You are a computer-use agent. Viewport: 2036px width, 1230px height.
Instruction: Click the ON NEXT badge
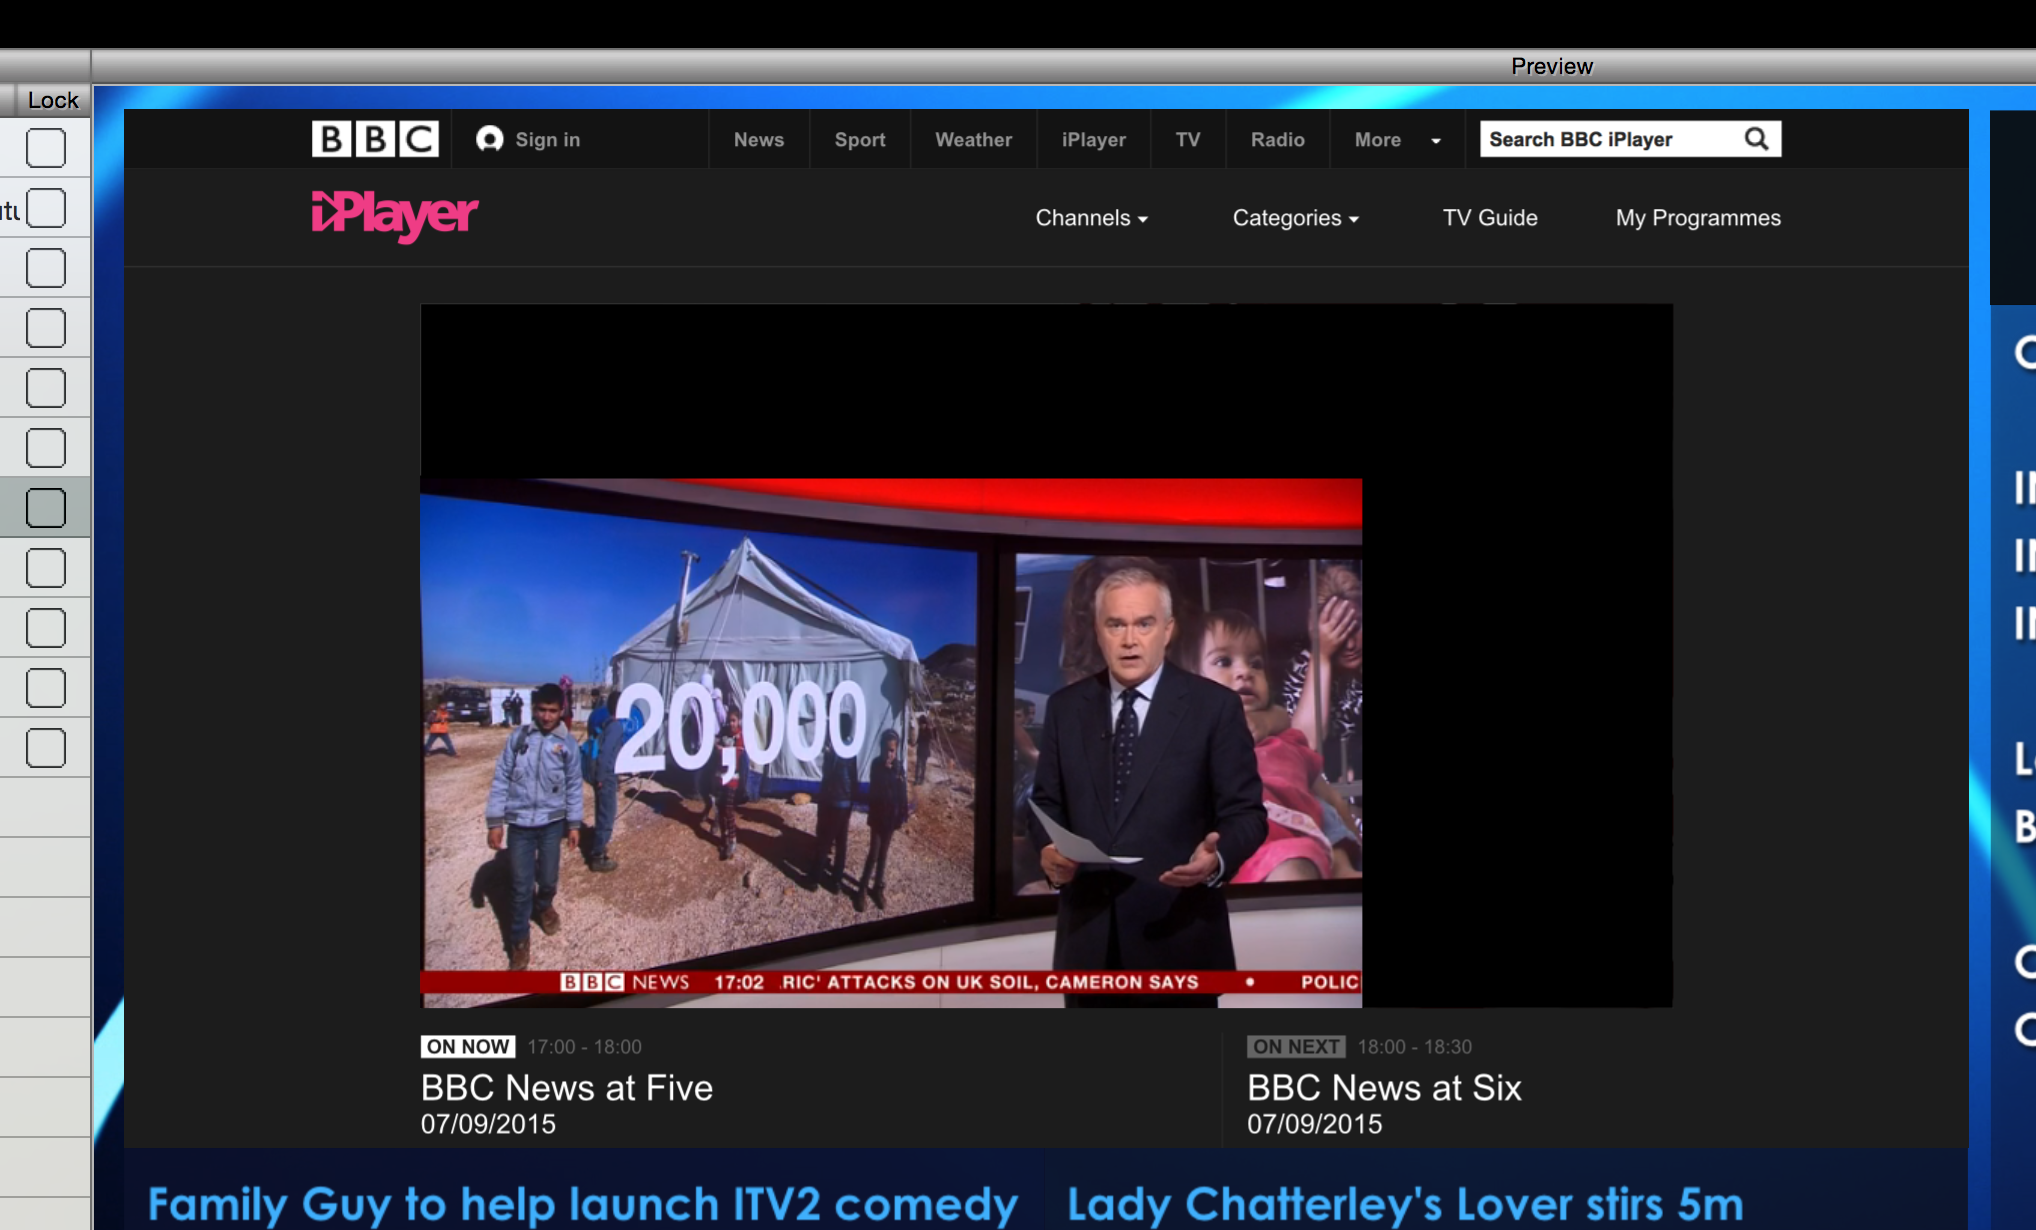coord(1296,1047)
